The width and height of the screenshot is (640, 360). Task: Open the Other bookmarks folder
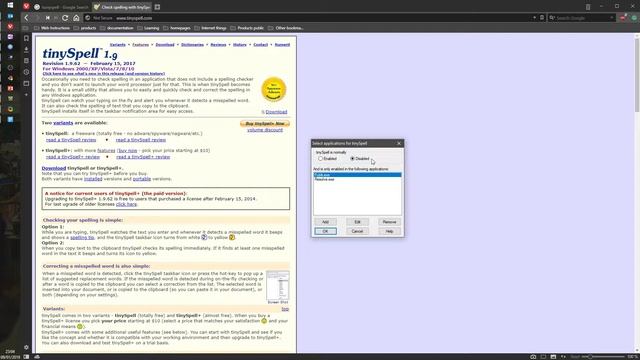click(x=285, y=28)
